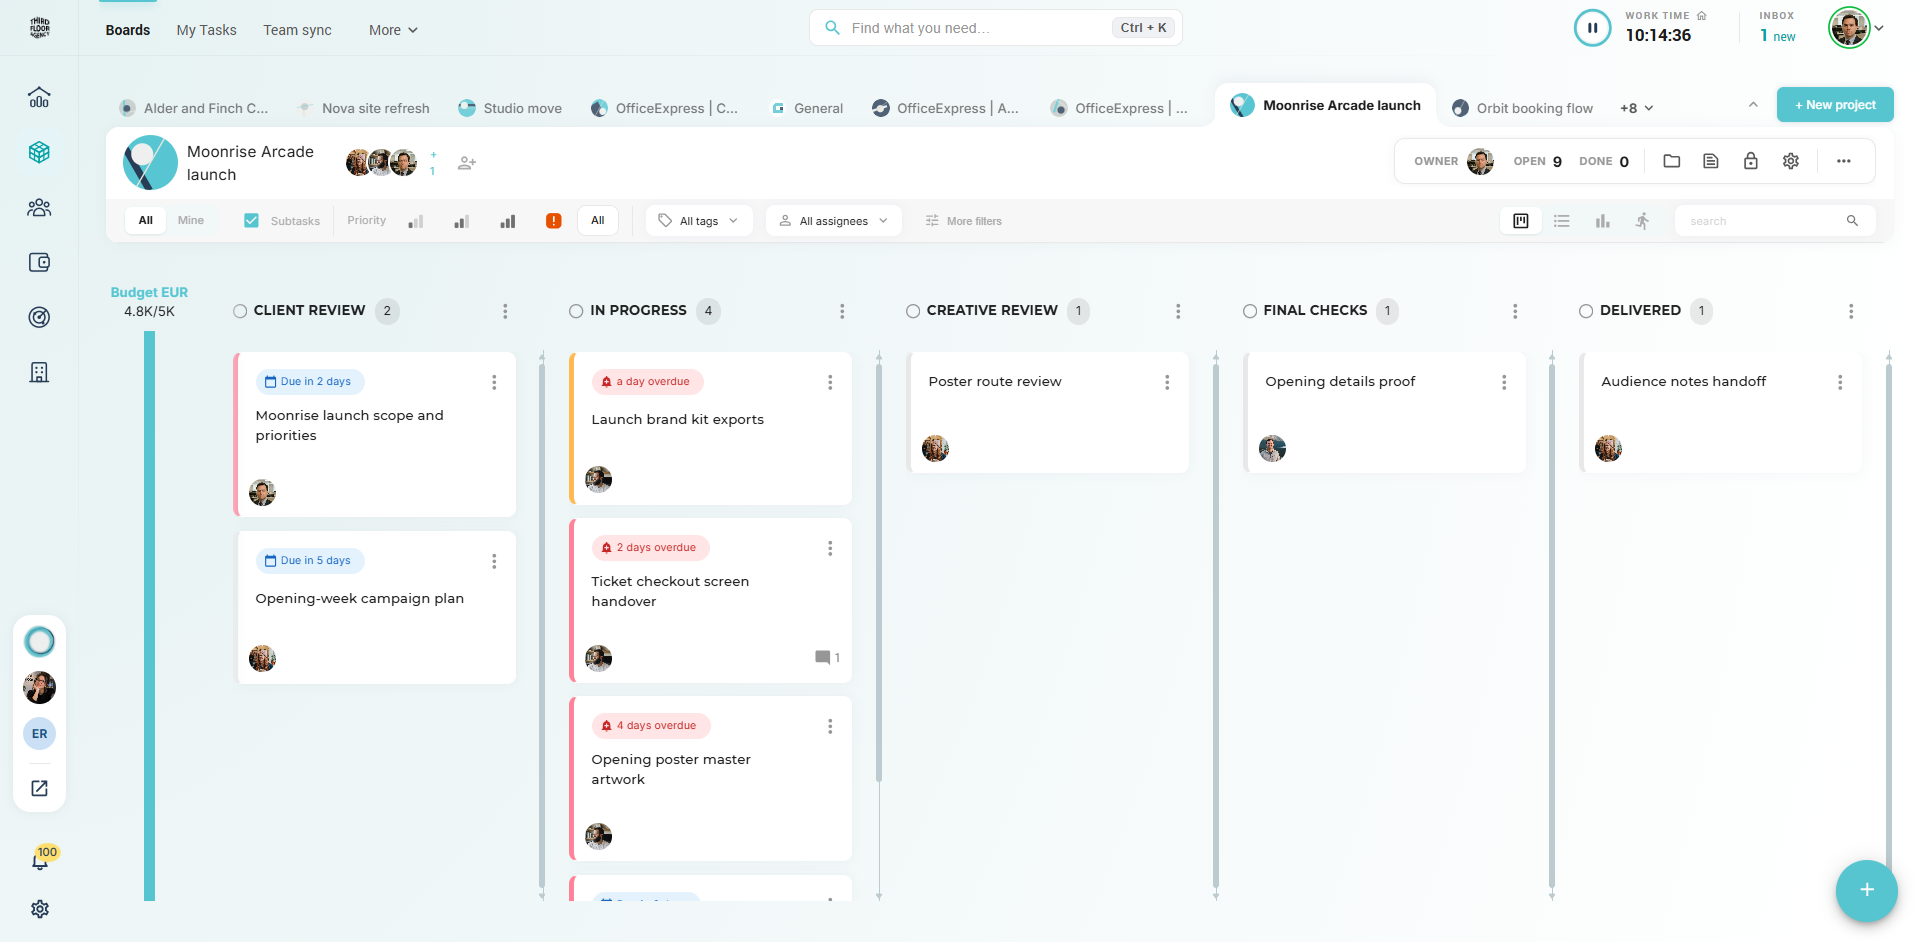Open the All tags dropdown

tap(698, 221)
